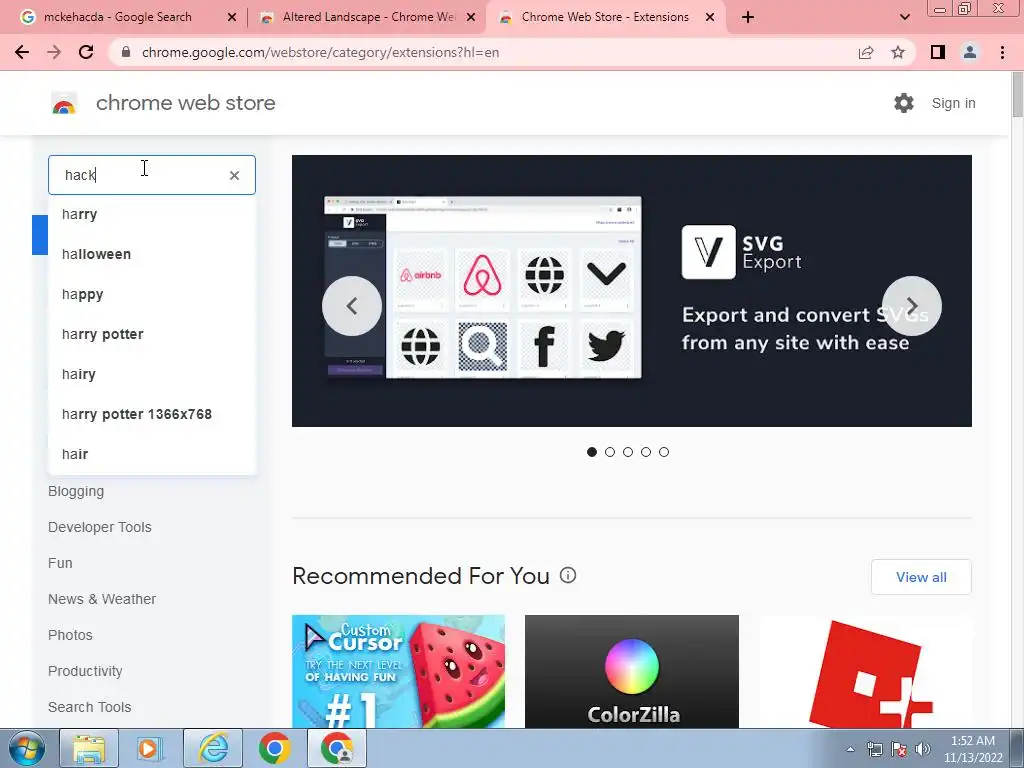Image resolution: width=1024 pixels, height=768 pixels.
Task: Open the side panel icon
Action: point(938,52)
